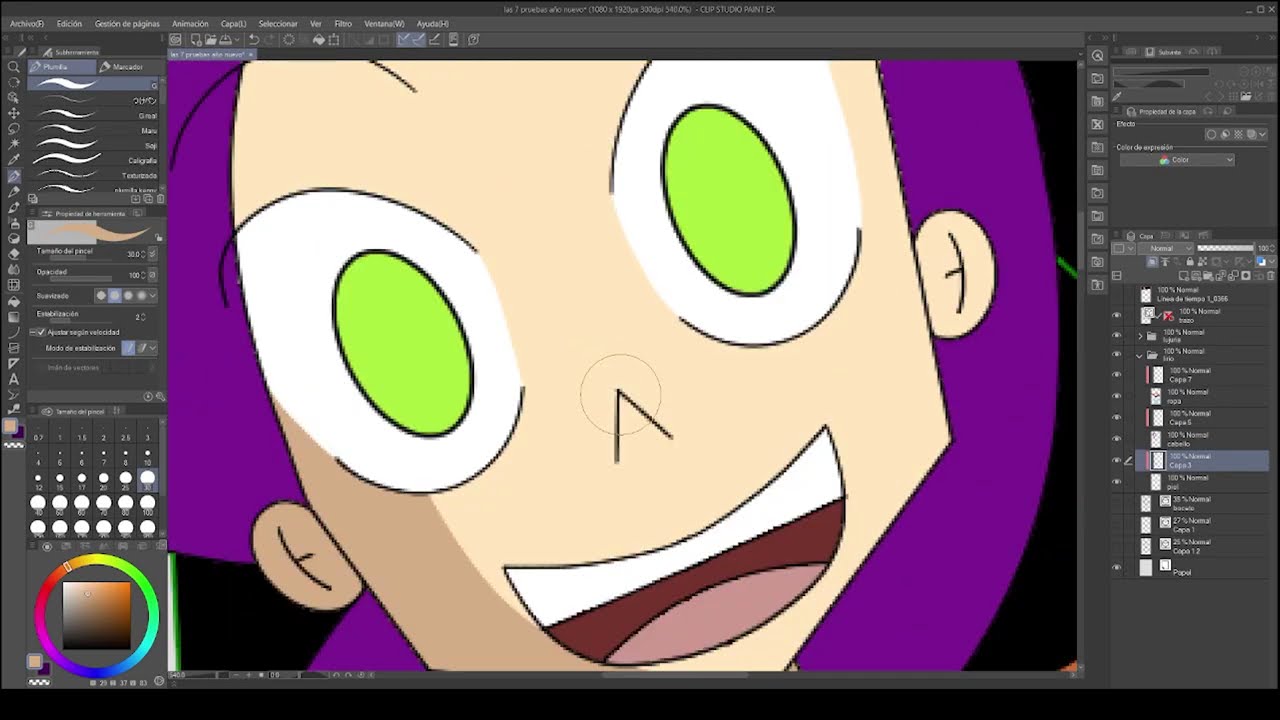Click the layer opacity slider bar
This screenshot has height=720, width=1280.
point(1225,248)
